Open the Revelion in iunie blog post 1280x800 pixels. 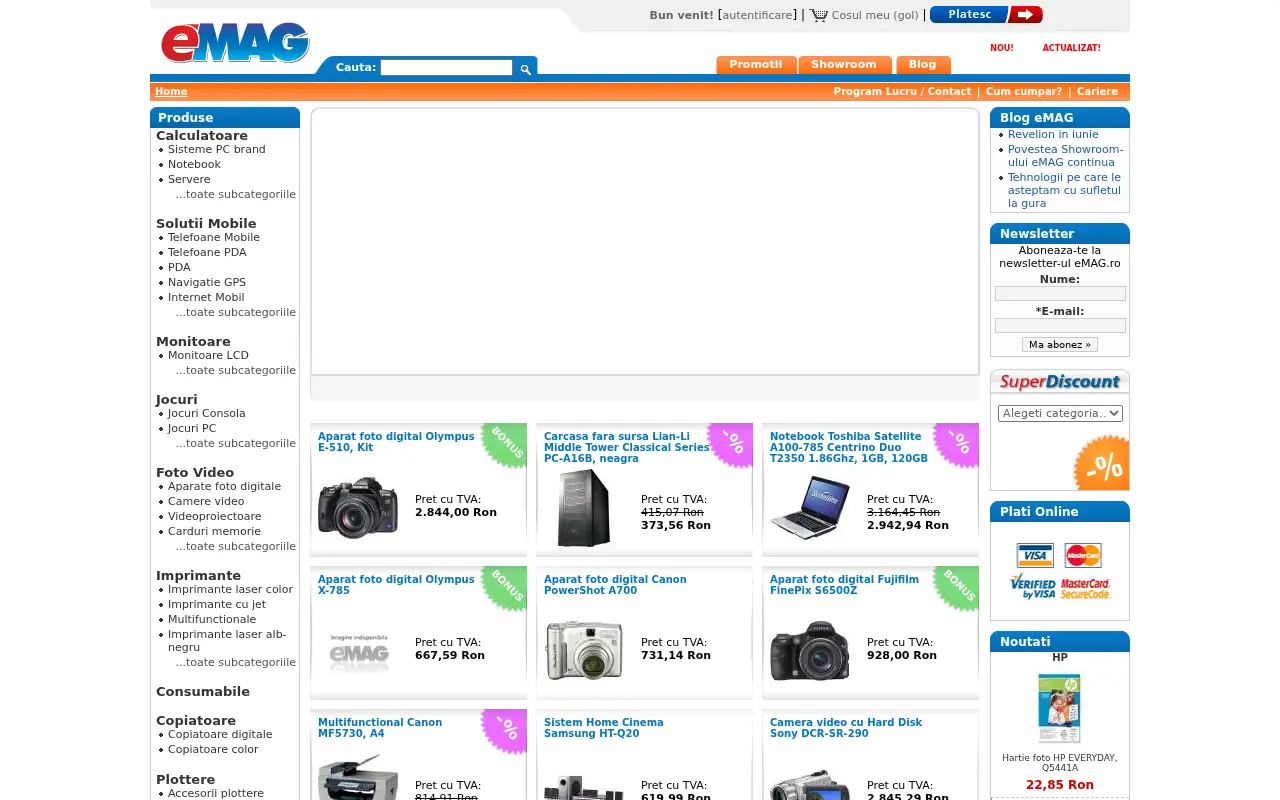click(1053, 134)
